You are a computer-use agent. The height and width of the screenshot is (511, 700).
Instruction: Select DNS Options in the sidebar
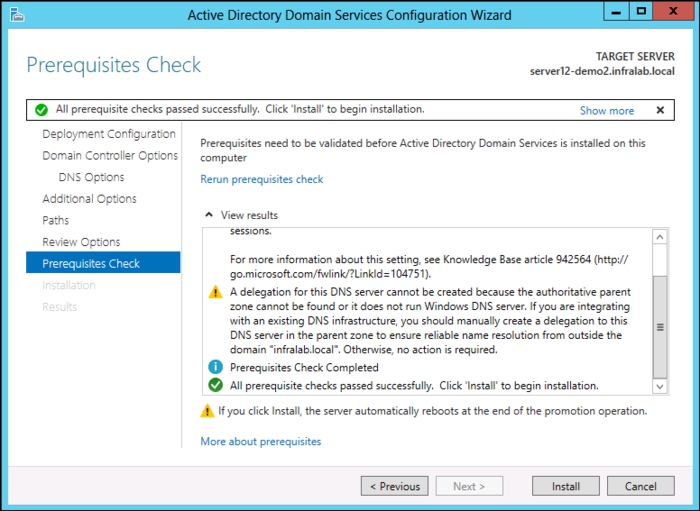(91, 177)
